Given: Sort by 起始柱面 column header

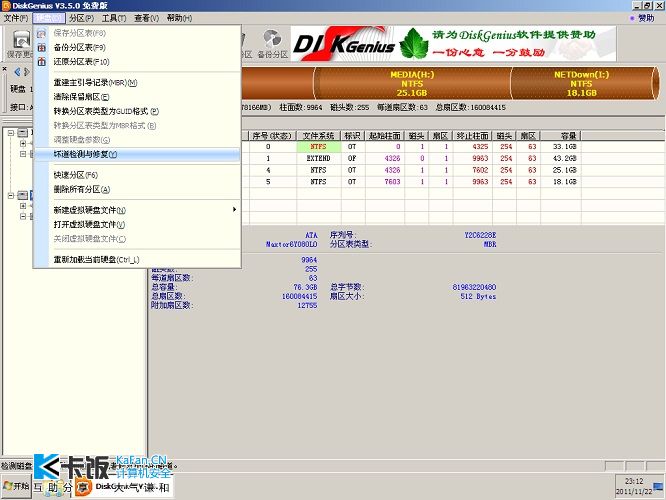Looking at the screenshot, I should click(385, 136).
